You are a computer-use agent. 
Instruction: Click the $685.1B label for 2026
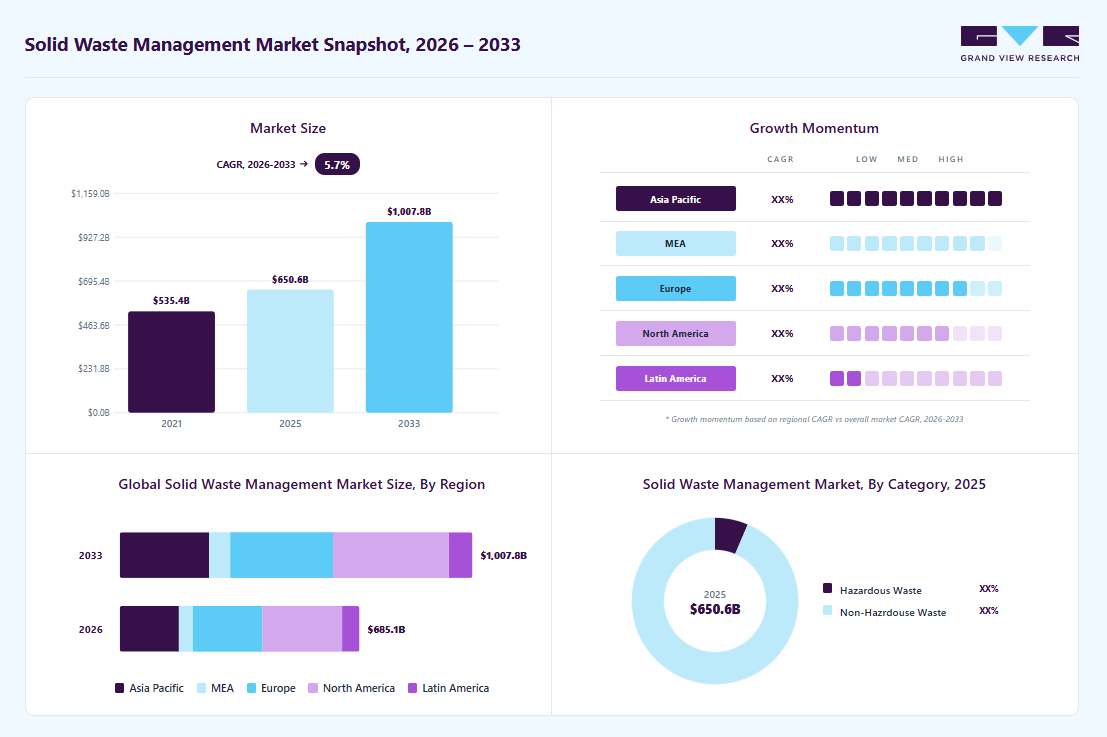[x=386, y=630]
